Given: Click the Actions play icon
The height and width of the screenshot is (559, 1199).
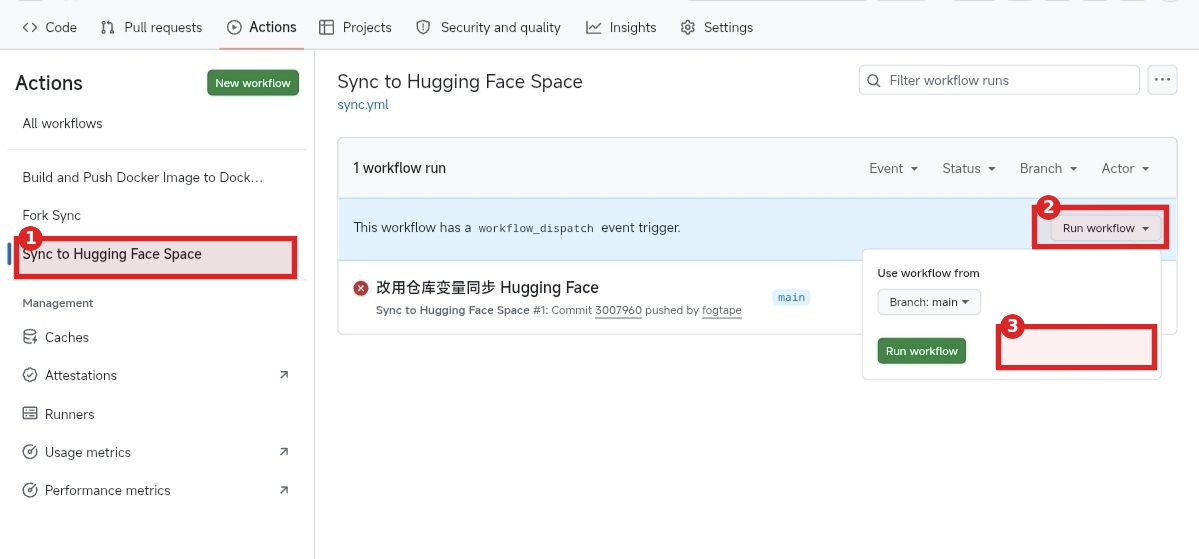Looking at the screenshot, I should tap(234, 28).
